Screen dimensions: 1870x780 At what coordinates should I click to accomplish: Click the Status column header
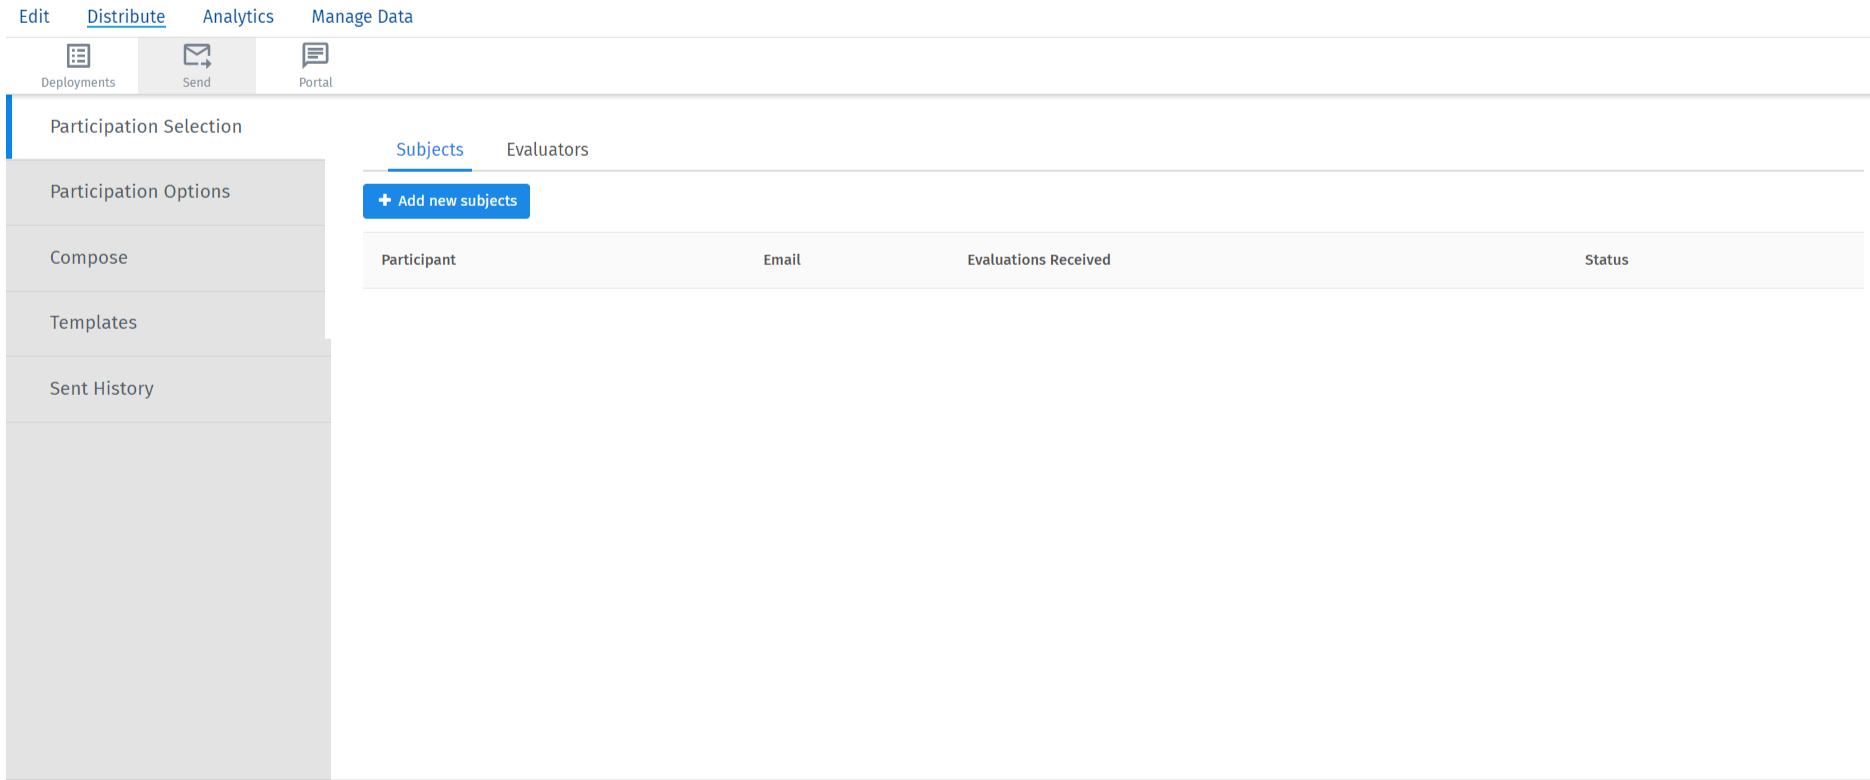(1606, 260)
